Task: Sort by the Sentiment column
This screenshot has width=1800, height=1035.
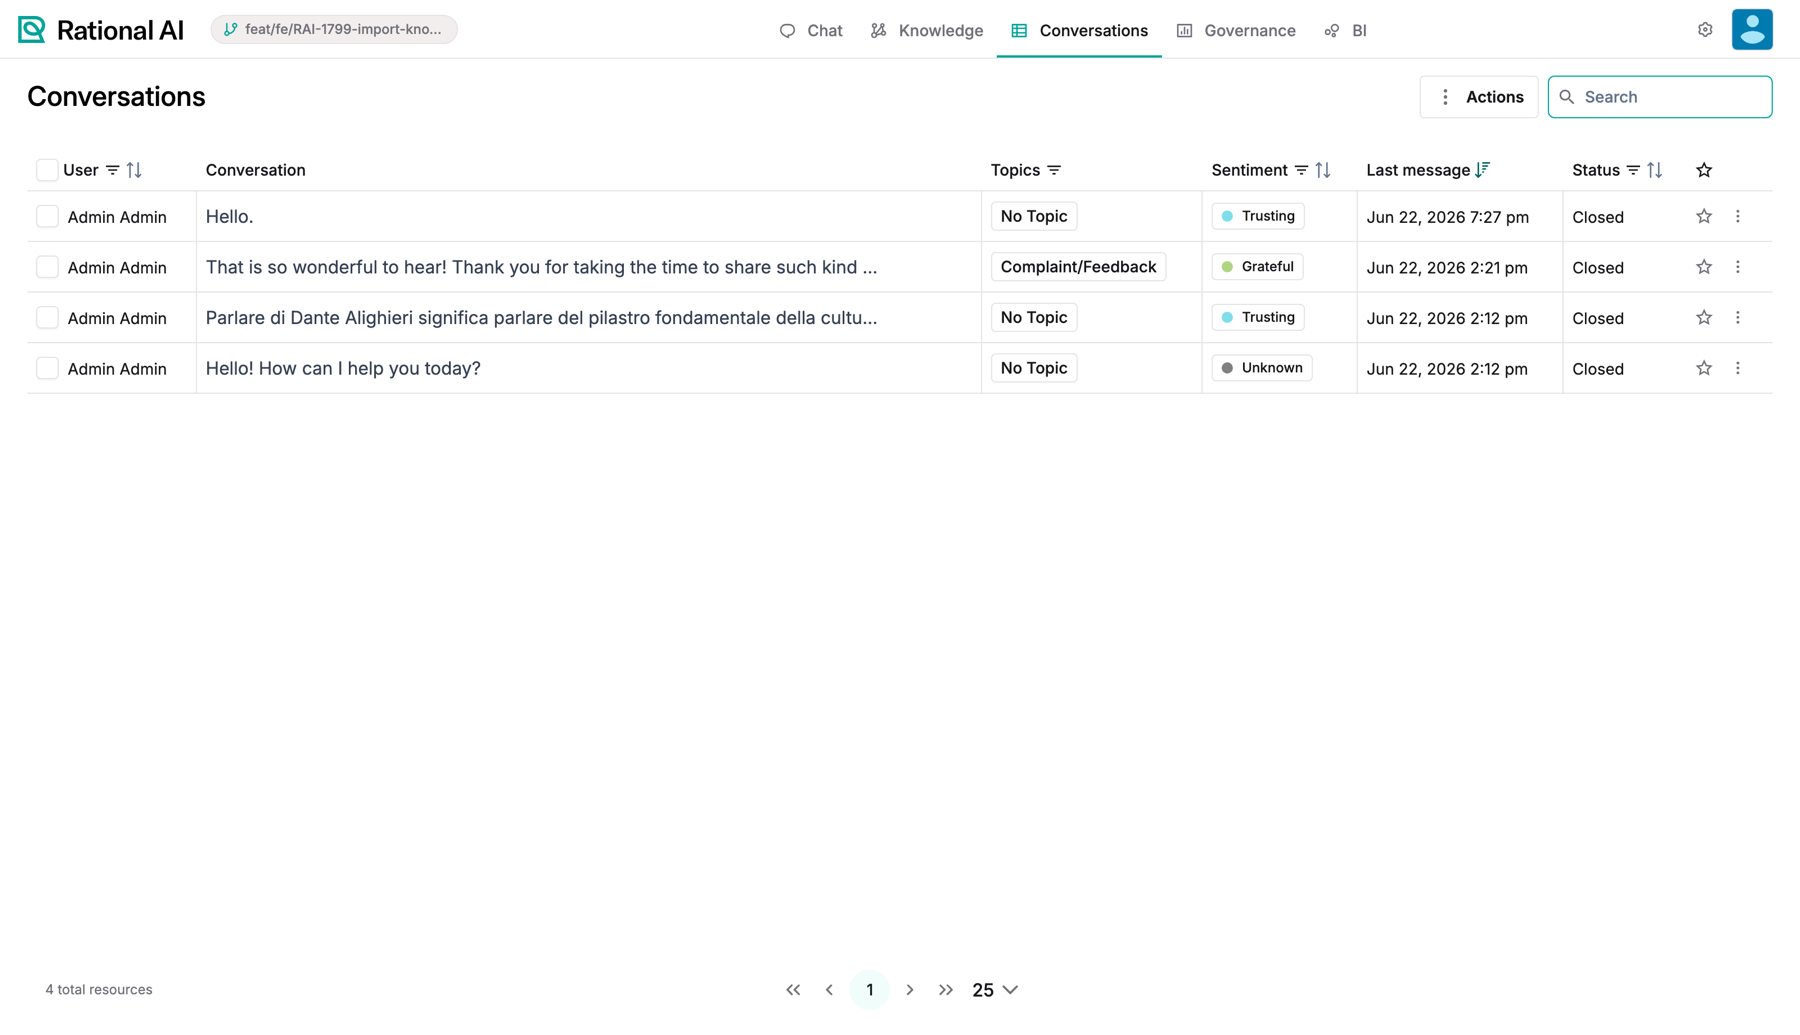Action: point(1323,170)
